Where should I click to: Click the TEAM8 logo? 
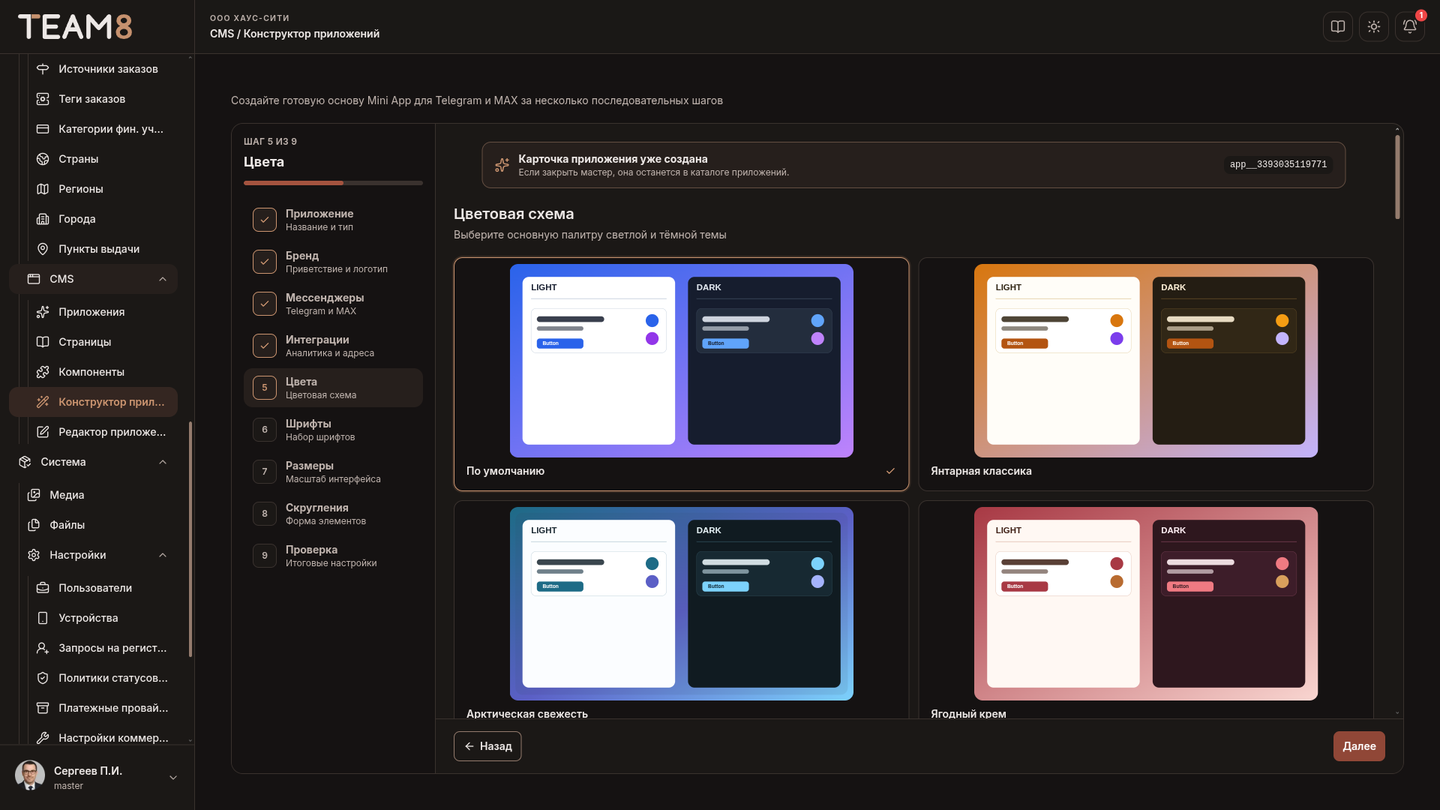tap(75, 27)
